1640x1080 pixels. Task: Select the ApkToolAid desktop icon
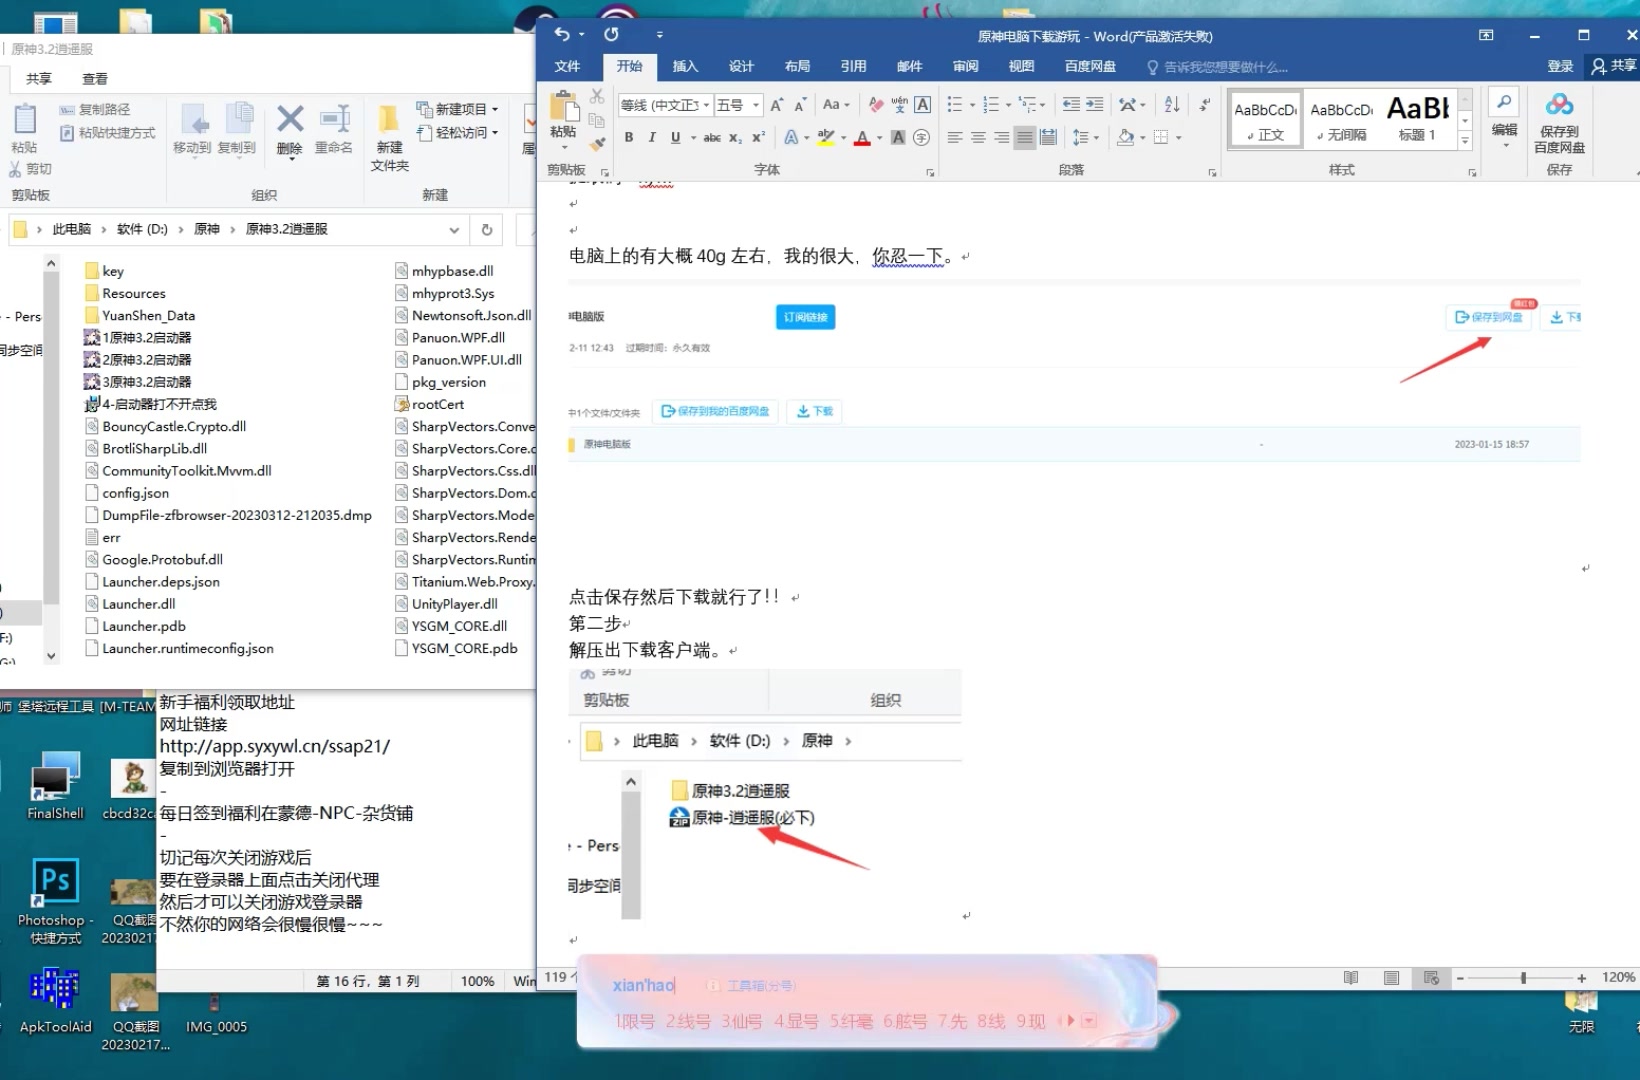click(55, 1000)
